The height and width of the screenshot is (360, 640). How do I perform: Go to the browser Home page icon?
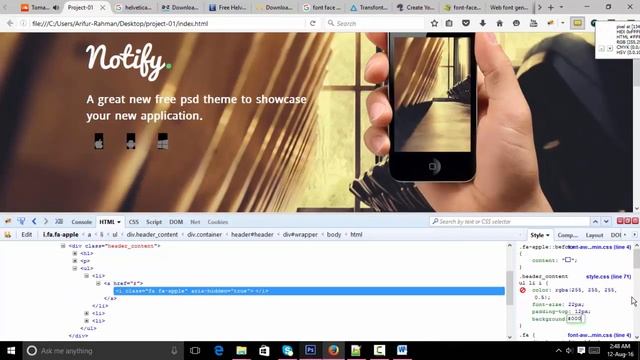pyautogui.click(x=499, y=24)
